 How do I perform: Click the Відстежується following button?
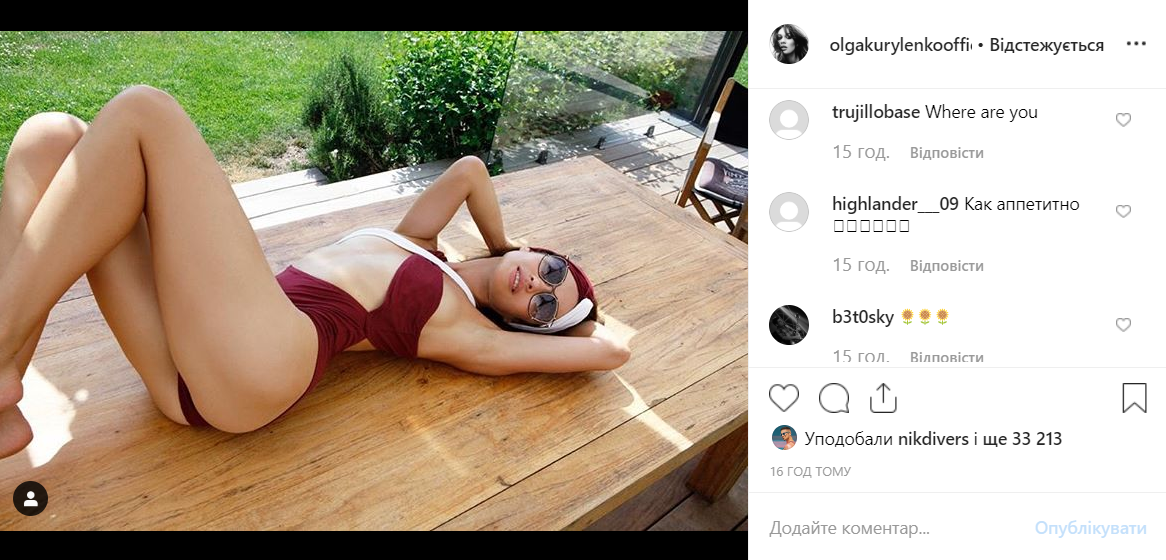click(x=1046, y=45)
